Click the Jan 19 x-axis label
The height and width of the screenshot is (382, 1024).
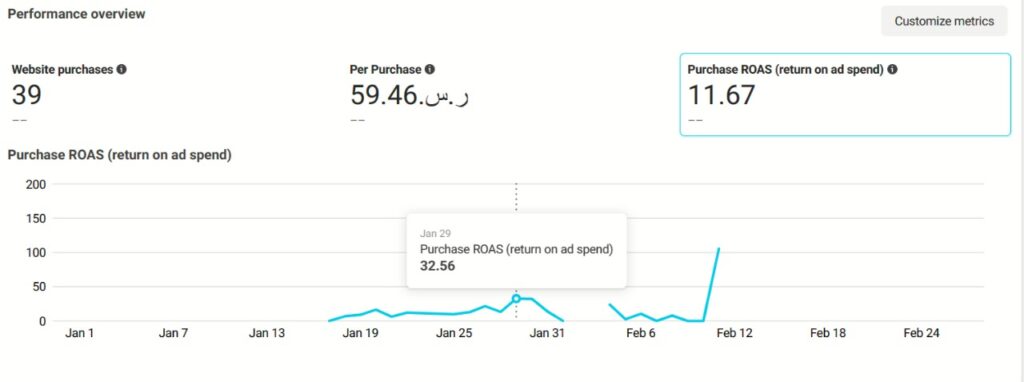coord(361,333)
